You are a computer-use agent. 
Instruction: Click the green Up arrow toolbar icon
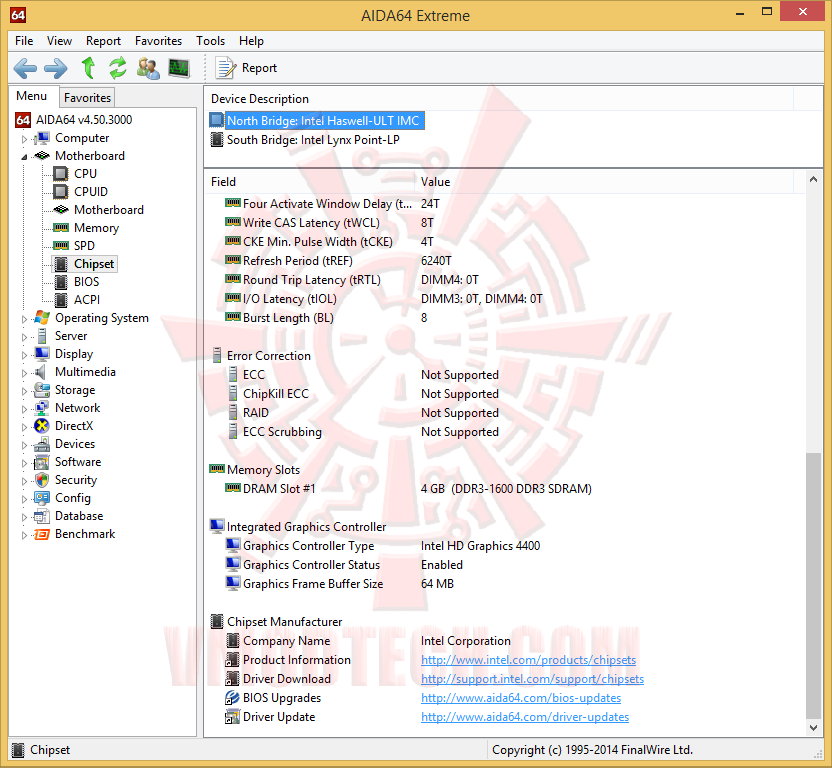pyautogui.click(x=88, y=68)
